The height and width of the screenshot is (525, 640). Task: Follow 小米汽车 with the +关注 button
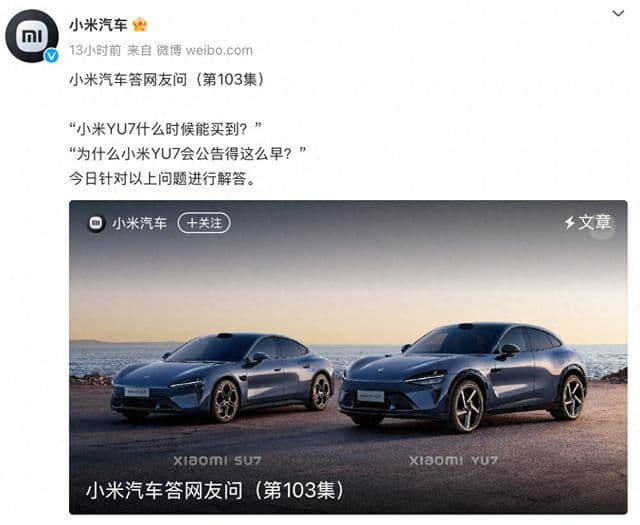pyautogui.click(x=204, y=223)
